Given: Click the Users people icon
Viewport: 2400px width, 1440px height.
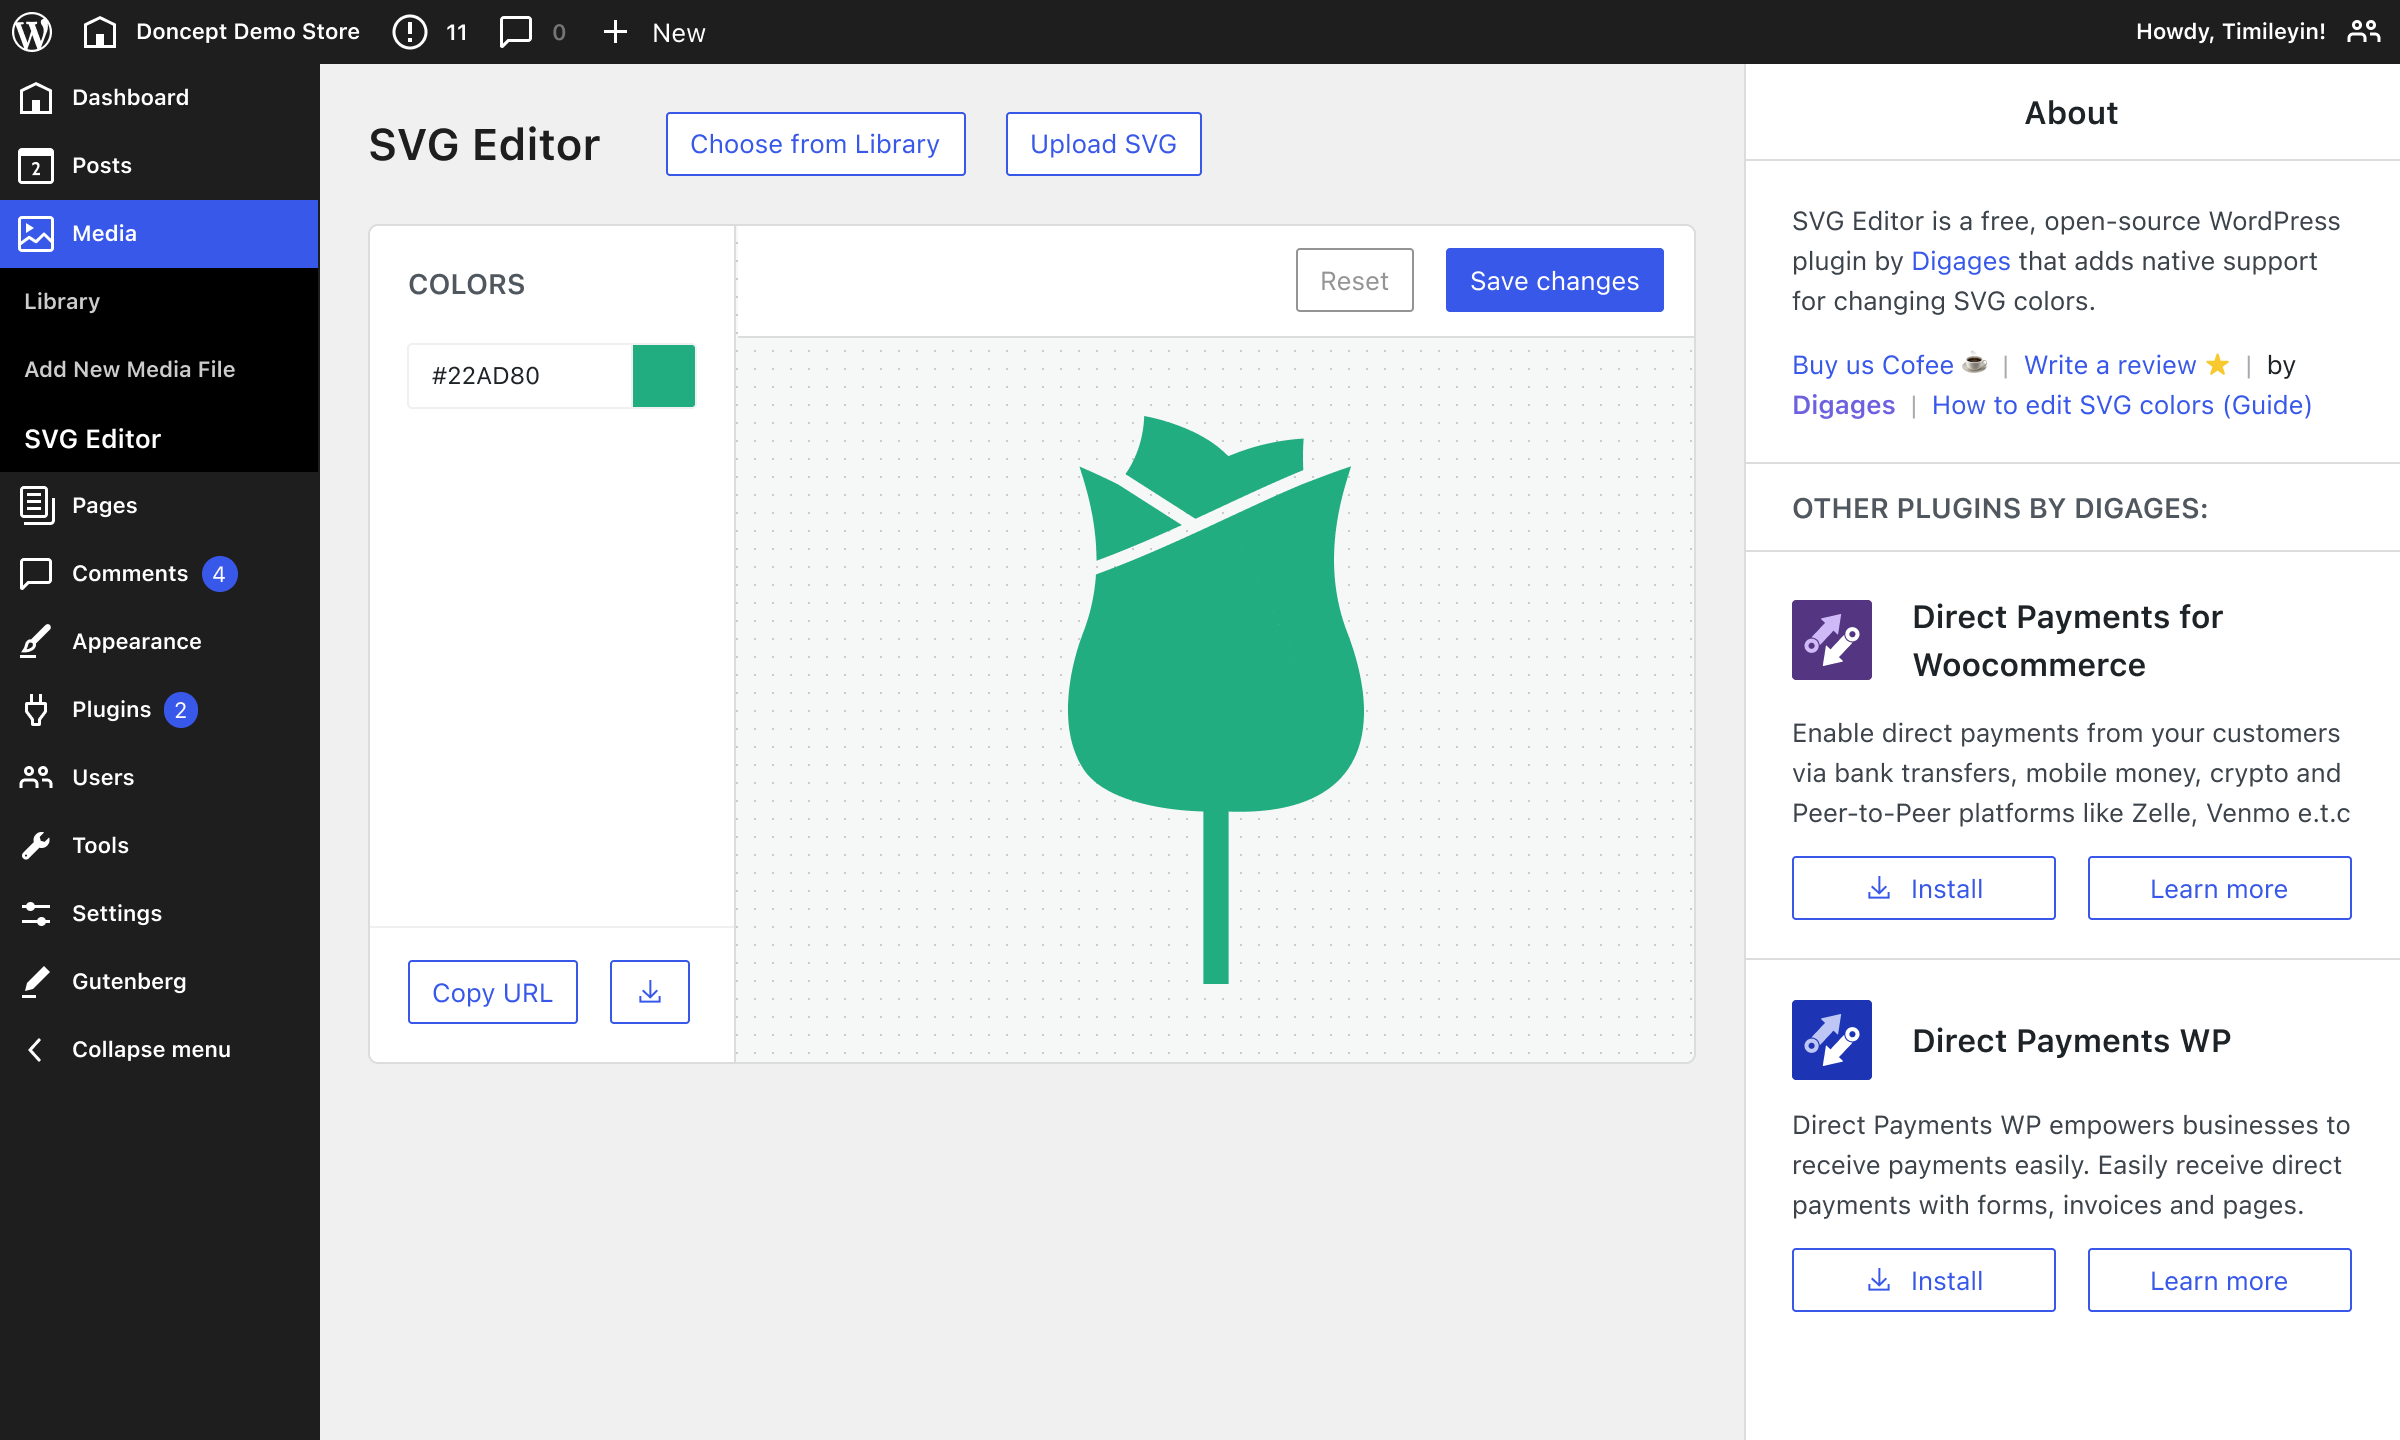Looking at the screenshot, I should 36,778.
